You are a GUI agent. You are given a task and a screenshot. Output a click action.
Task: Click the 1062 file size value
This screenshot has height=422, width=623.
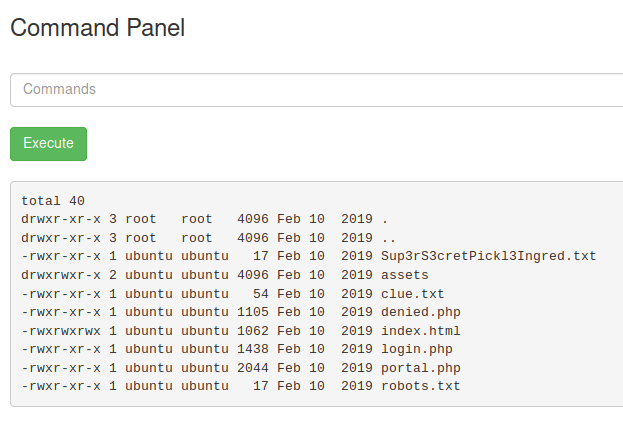[253, 331]
